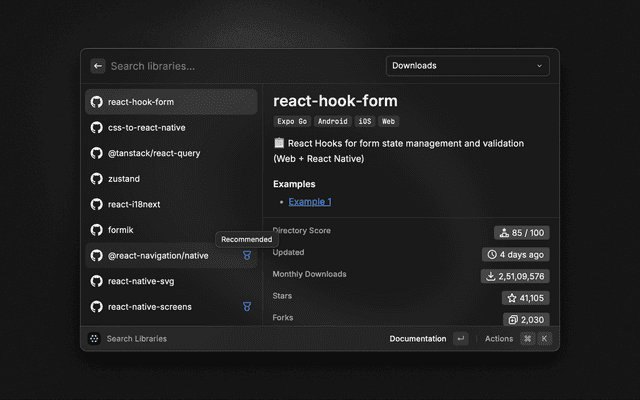Select css-to-react-native from the list
This screenshot has width=640, height=400.
[146, 128]
